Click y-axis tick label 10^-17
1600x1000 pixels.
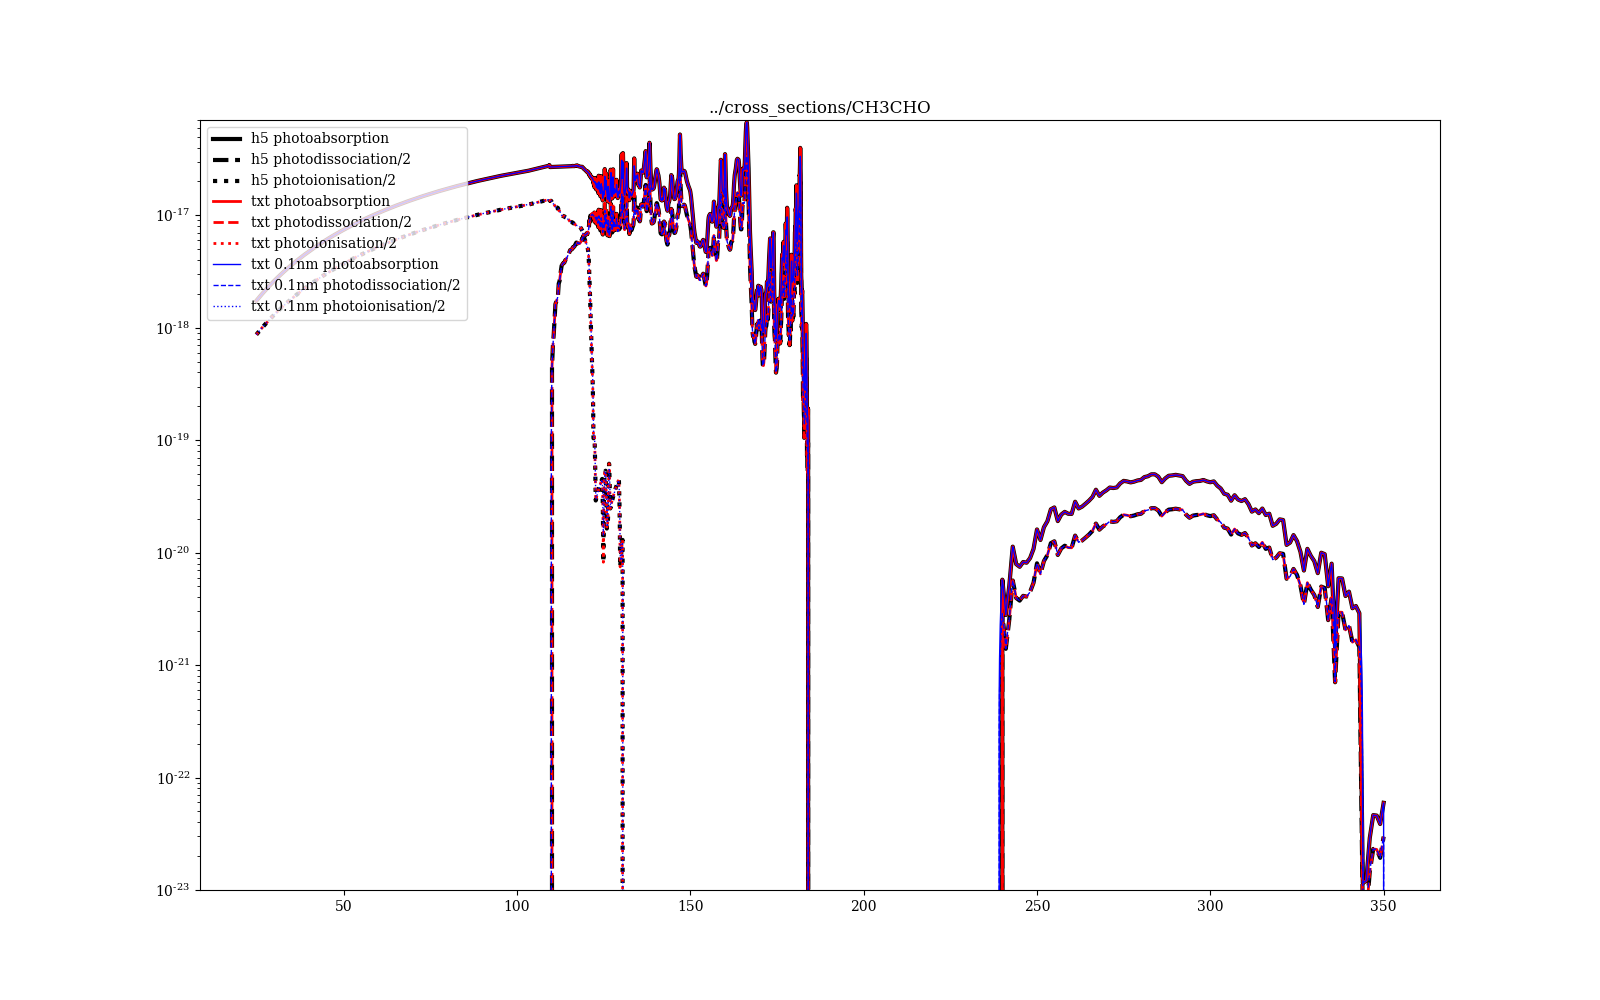[174, 214]
